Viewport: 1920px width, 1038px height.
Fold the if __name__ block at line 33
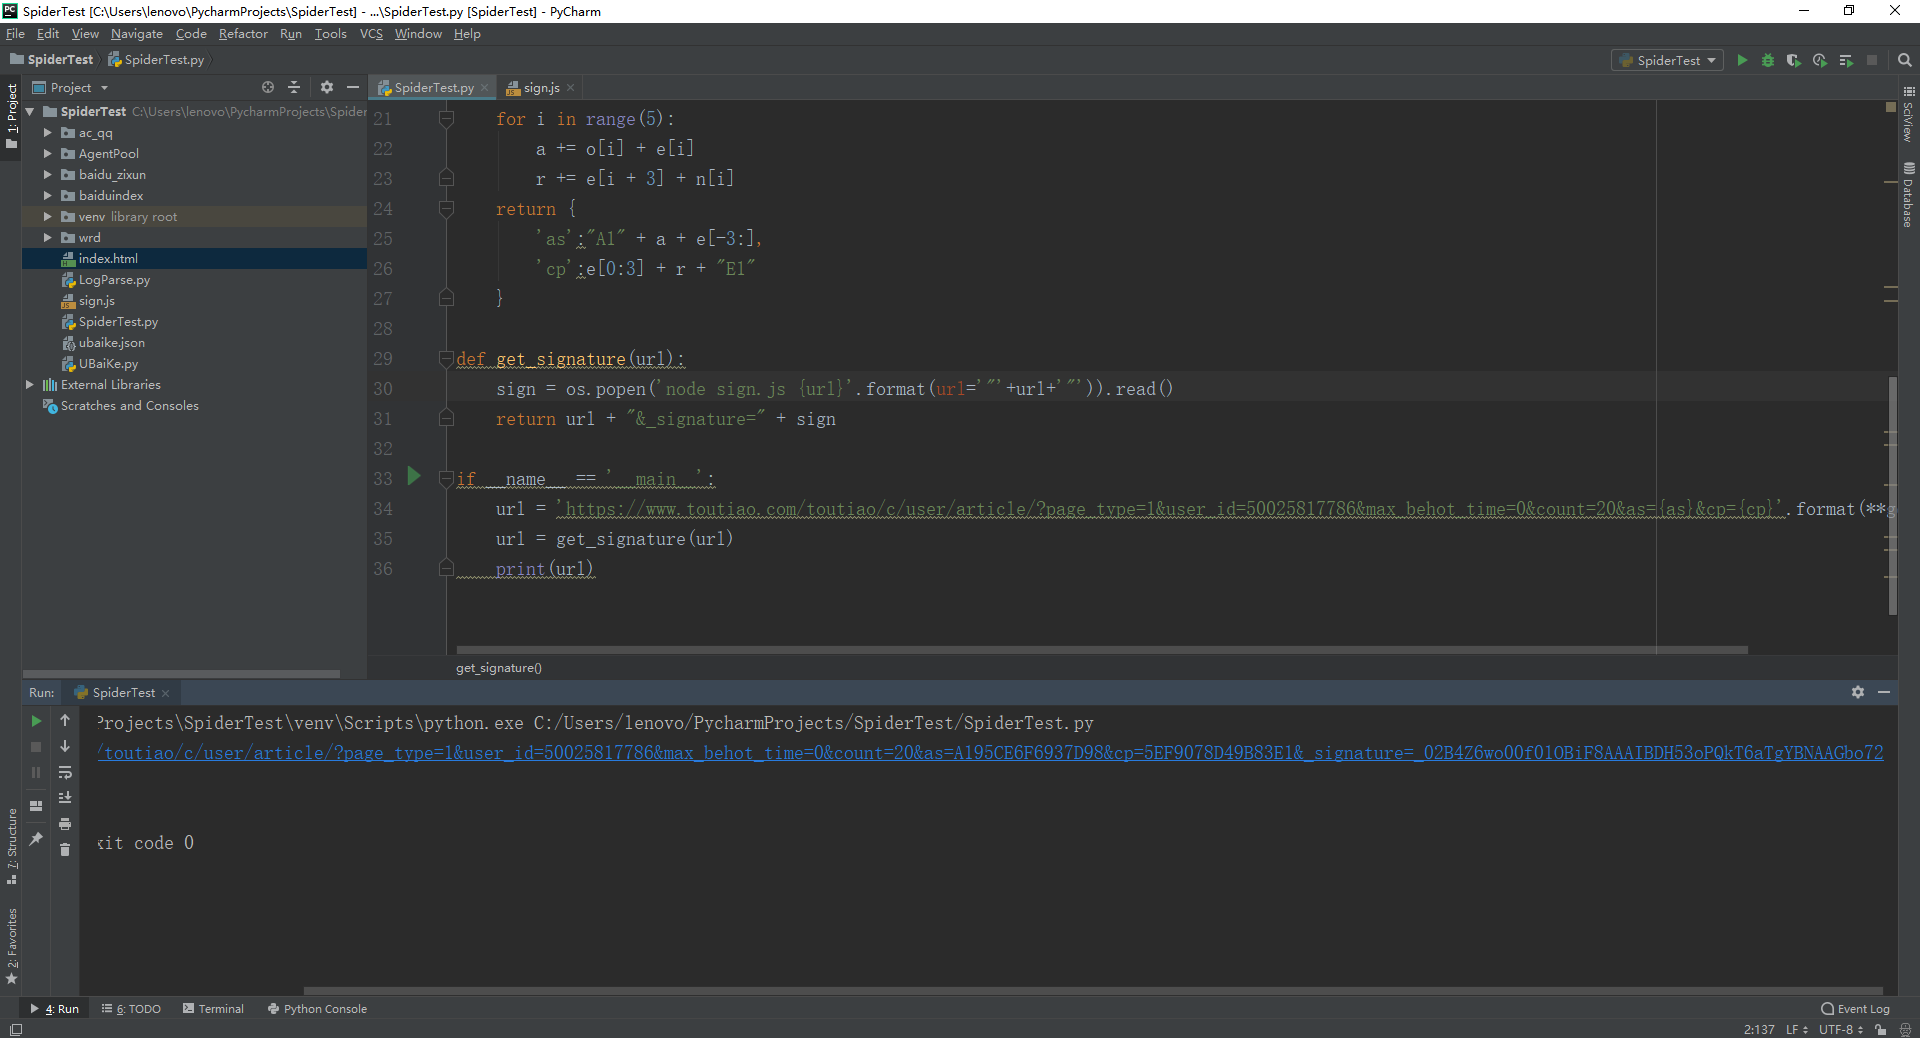(x=447, y=479)
